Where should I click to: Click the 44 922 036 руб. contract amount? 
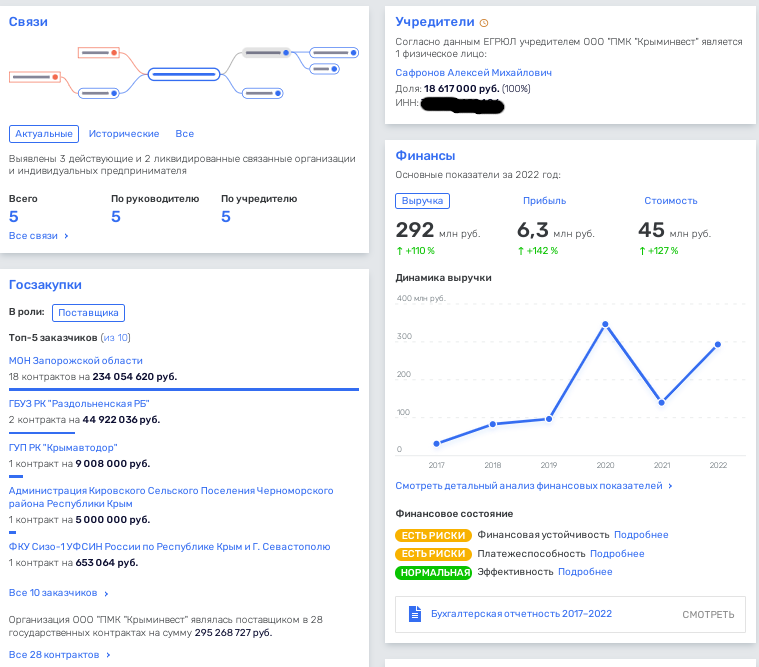[121, 420]
